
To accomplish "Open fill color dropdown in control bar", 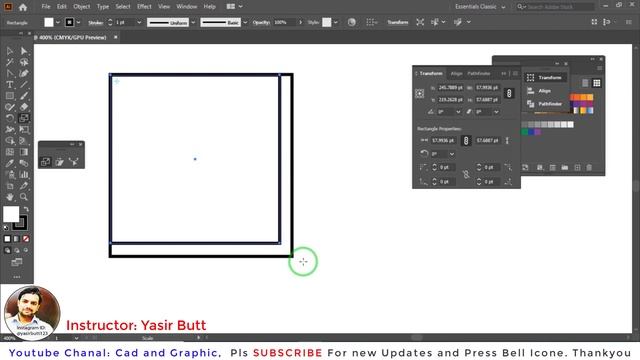I will coord(58,22).
